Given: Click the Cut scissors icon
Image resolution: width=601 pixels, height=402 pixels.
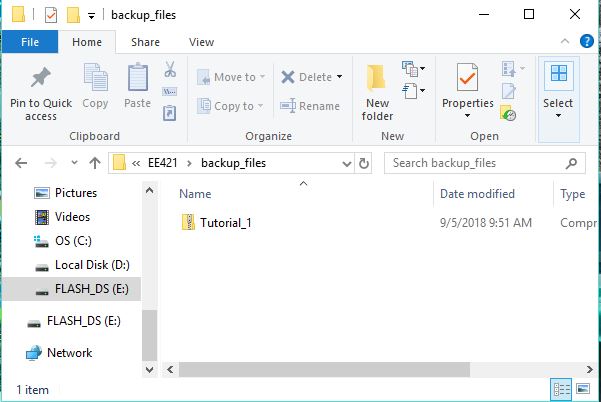Looking at the screenshot, I should [170, 69].
